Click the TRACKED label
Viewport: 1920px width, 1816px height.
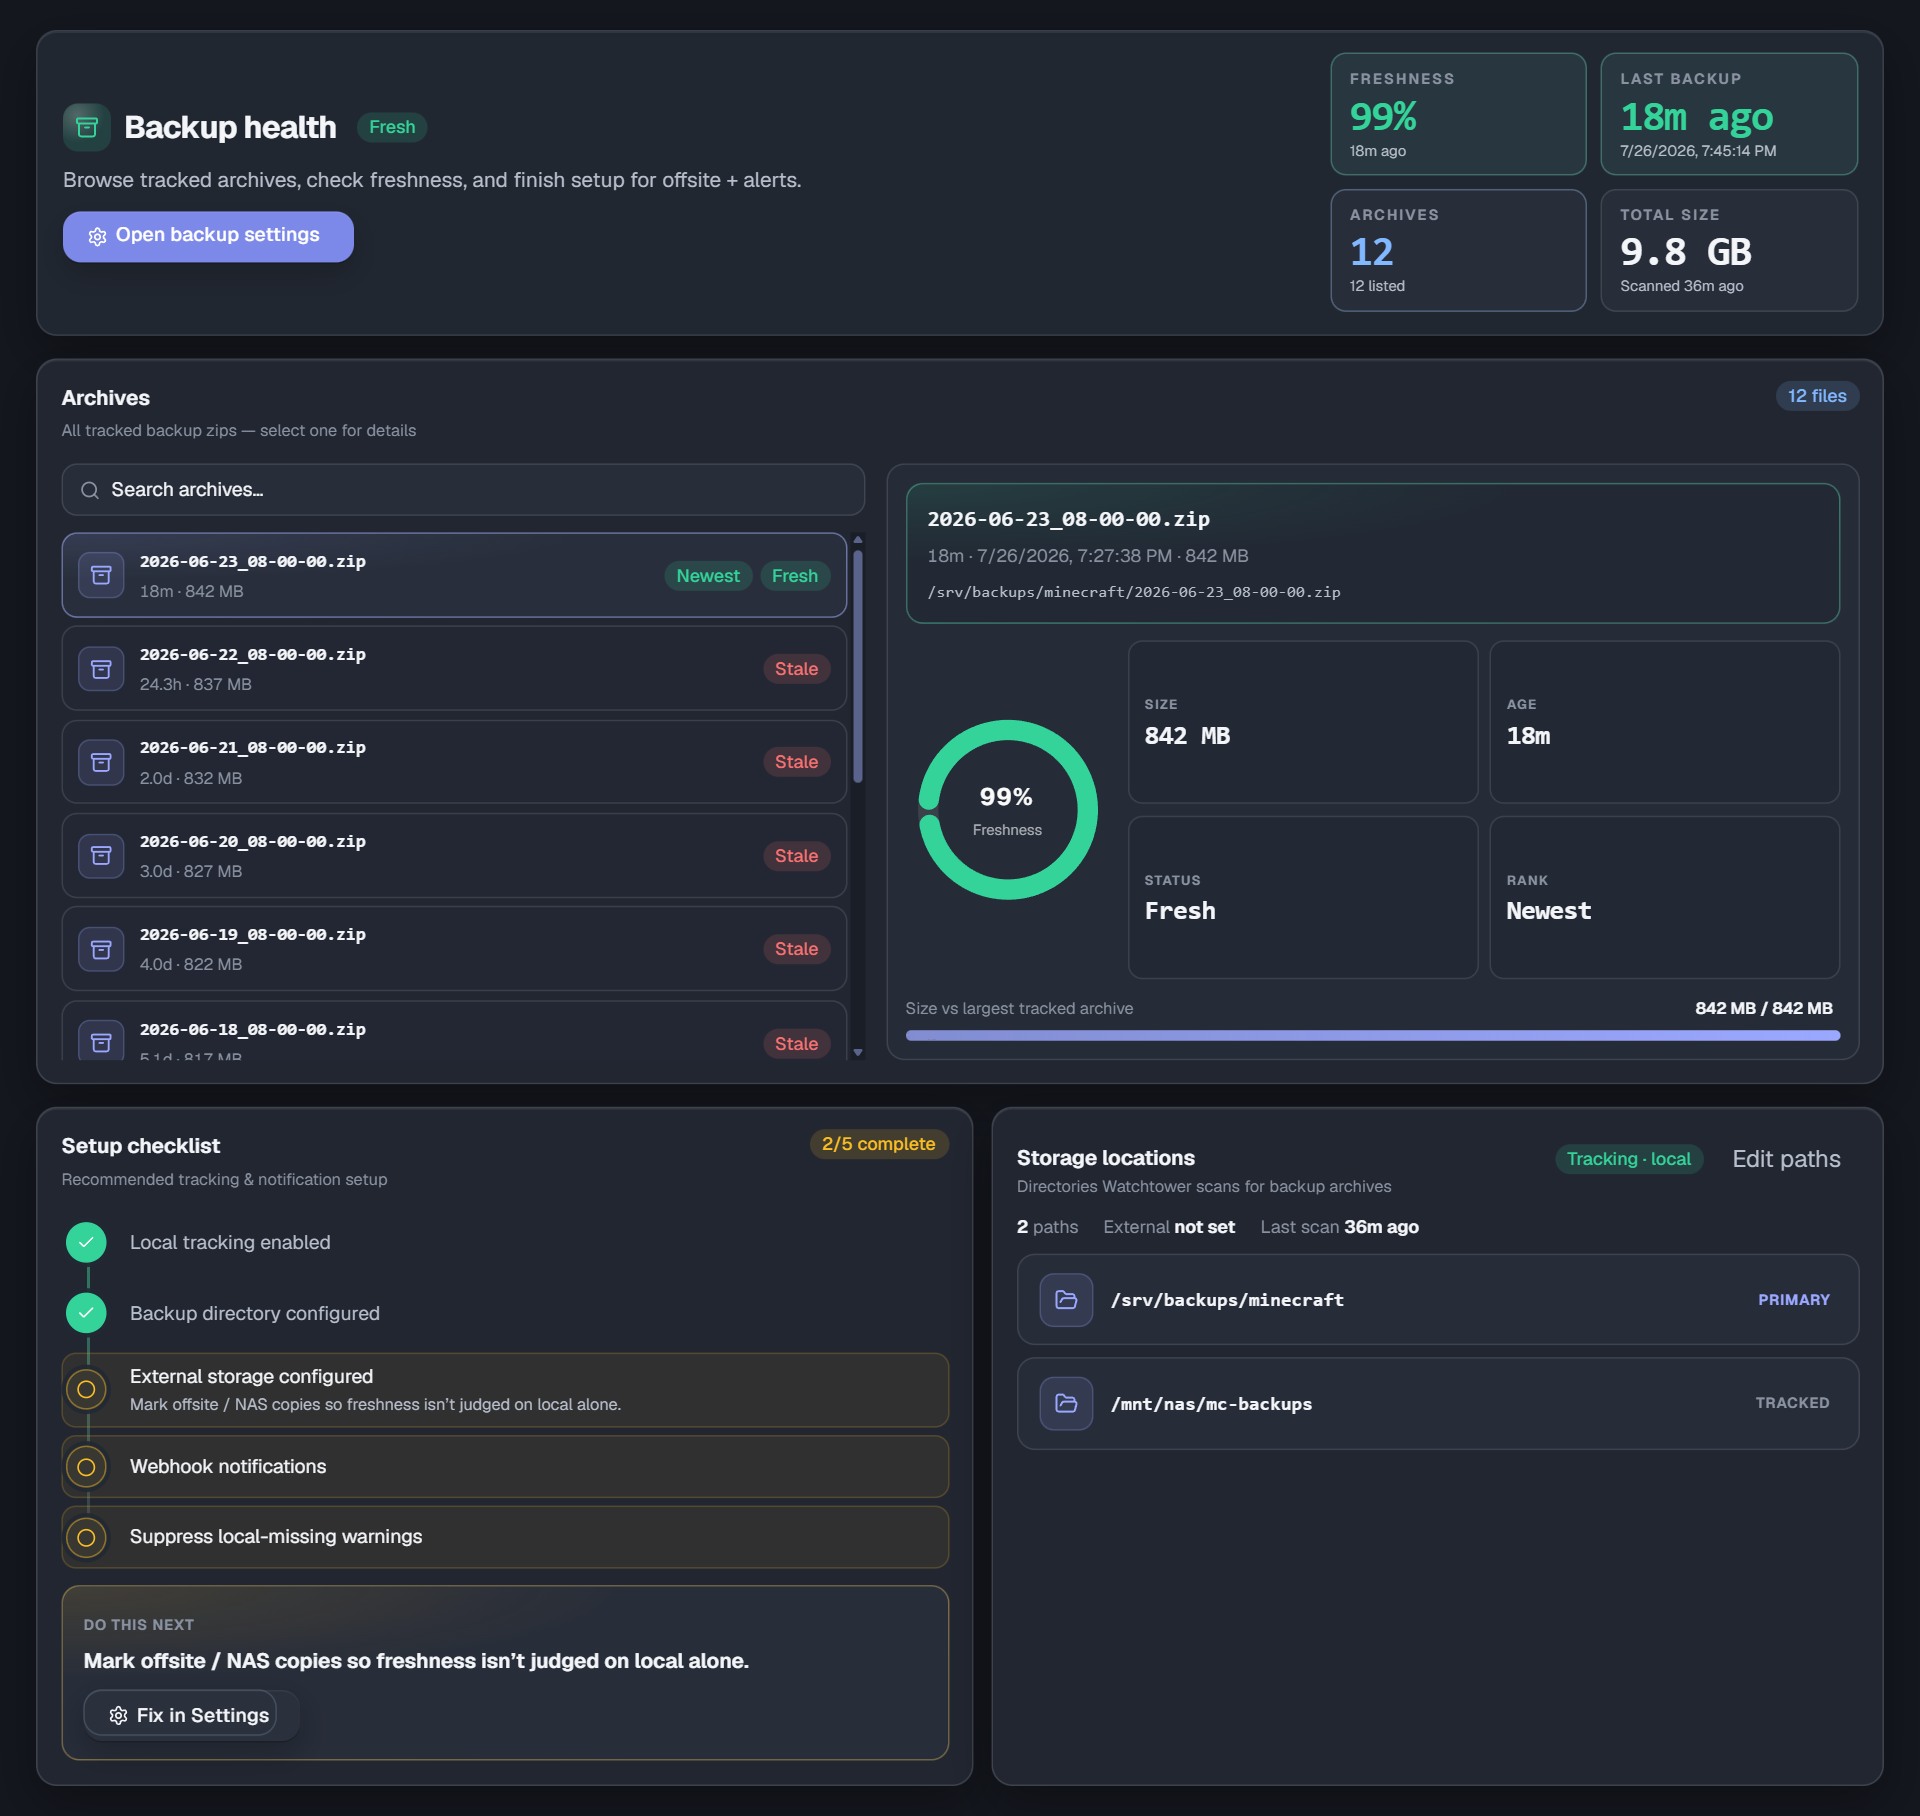1792,1403
